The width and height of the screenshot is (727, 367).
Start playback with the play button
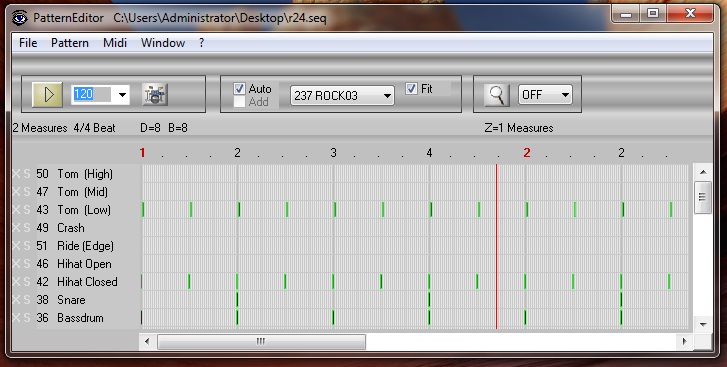tap(47, 95)
